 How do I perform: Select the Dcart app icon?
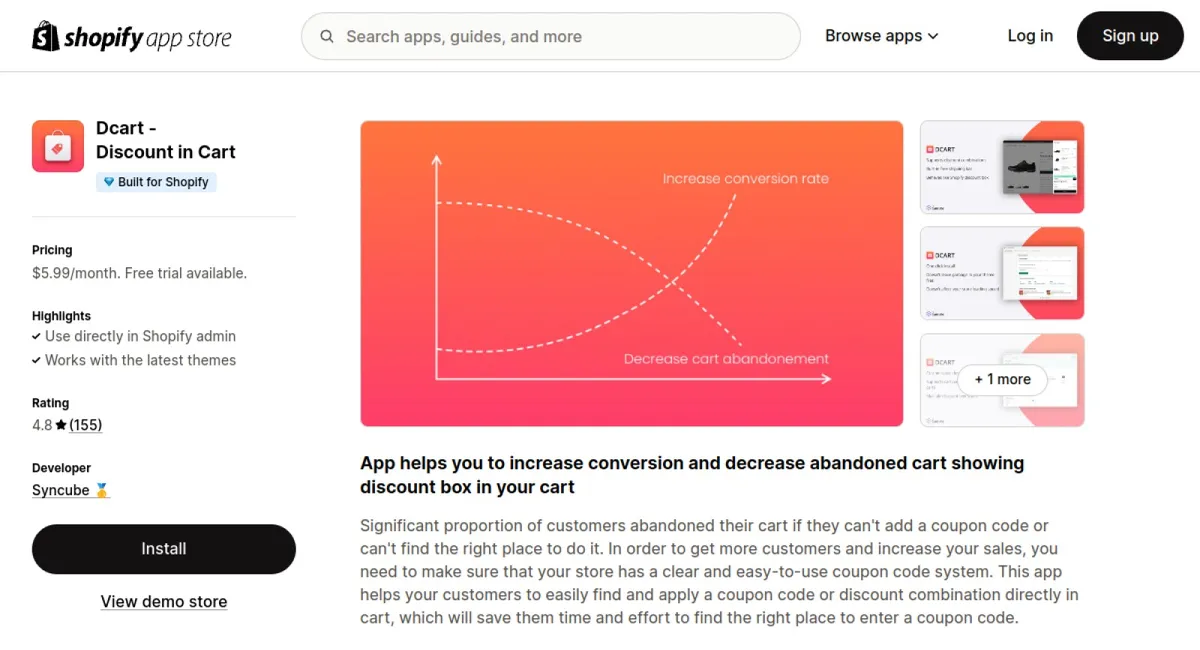click(x=57, y=145)
